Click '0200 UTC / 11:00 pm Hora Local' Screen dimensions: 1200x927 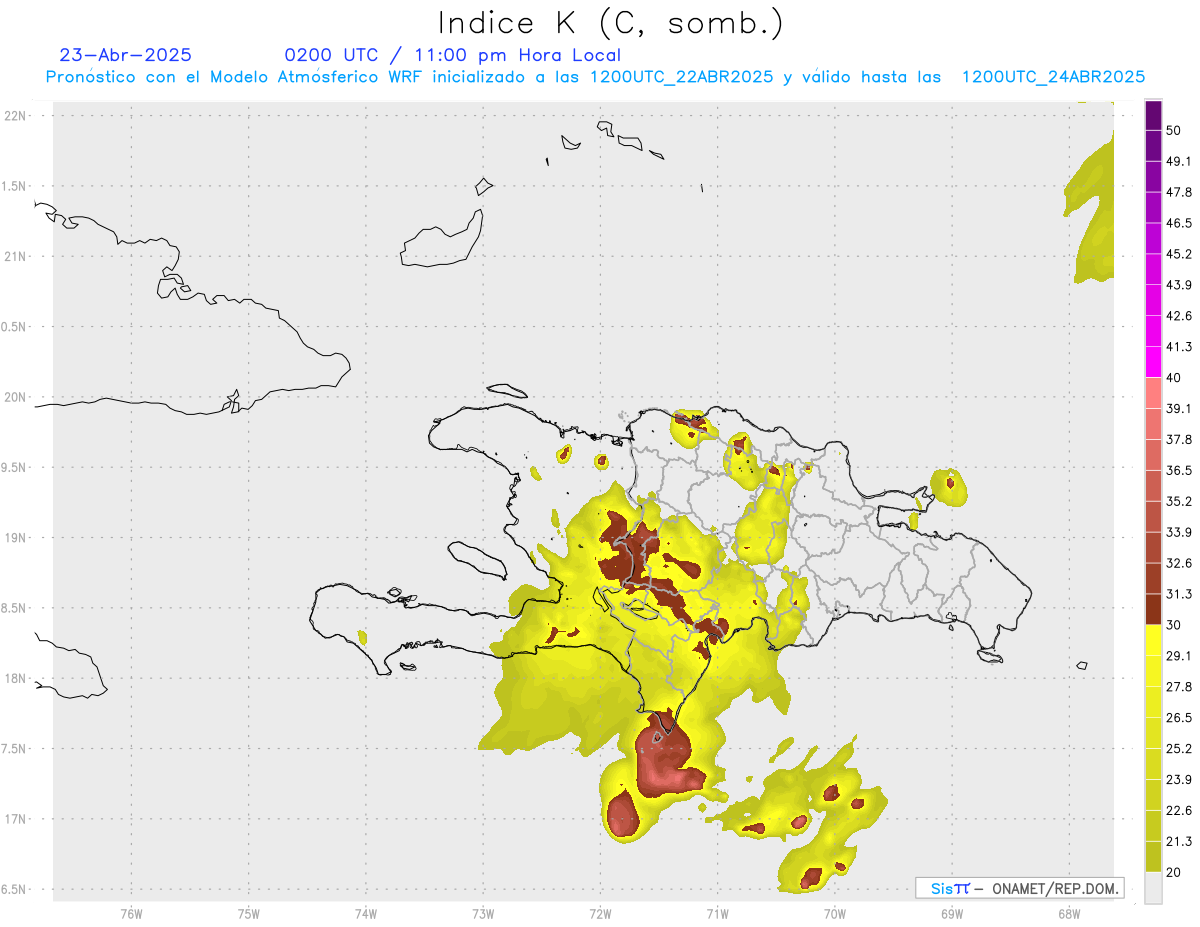point(453,55)
